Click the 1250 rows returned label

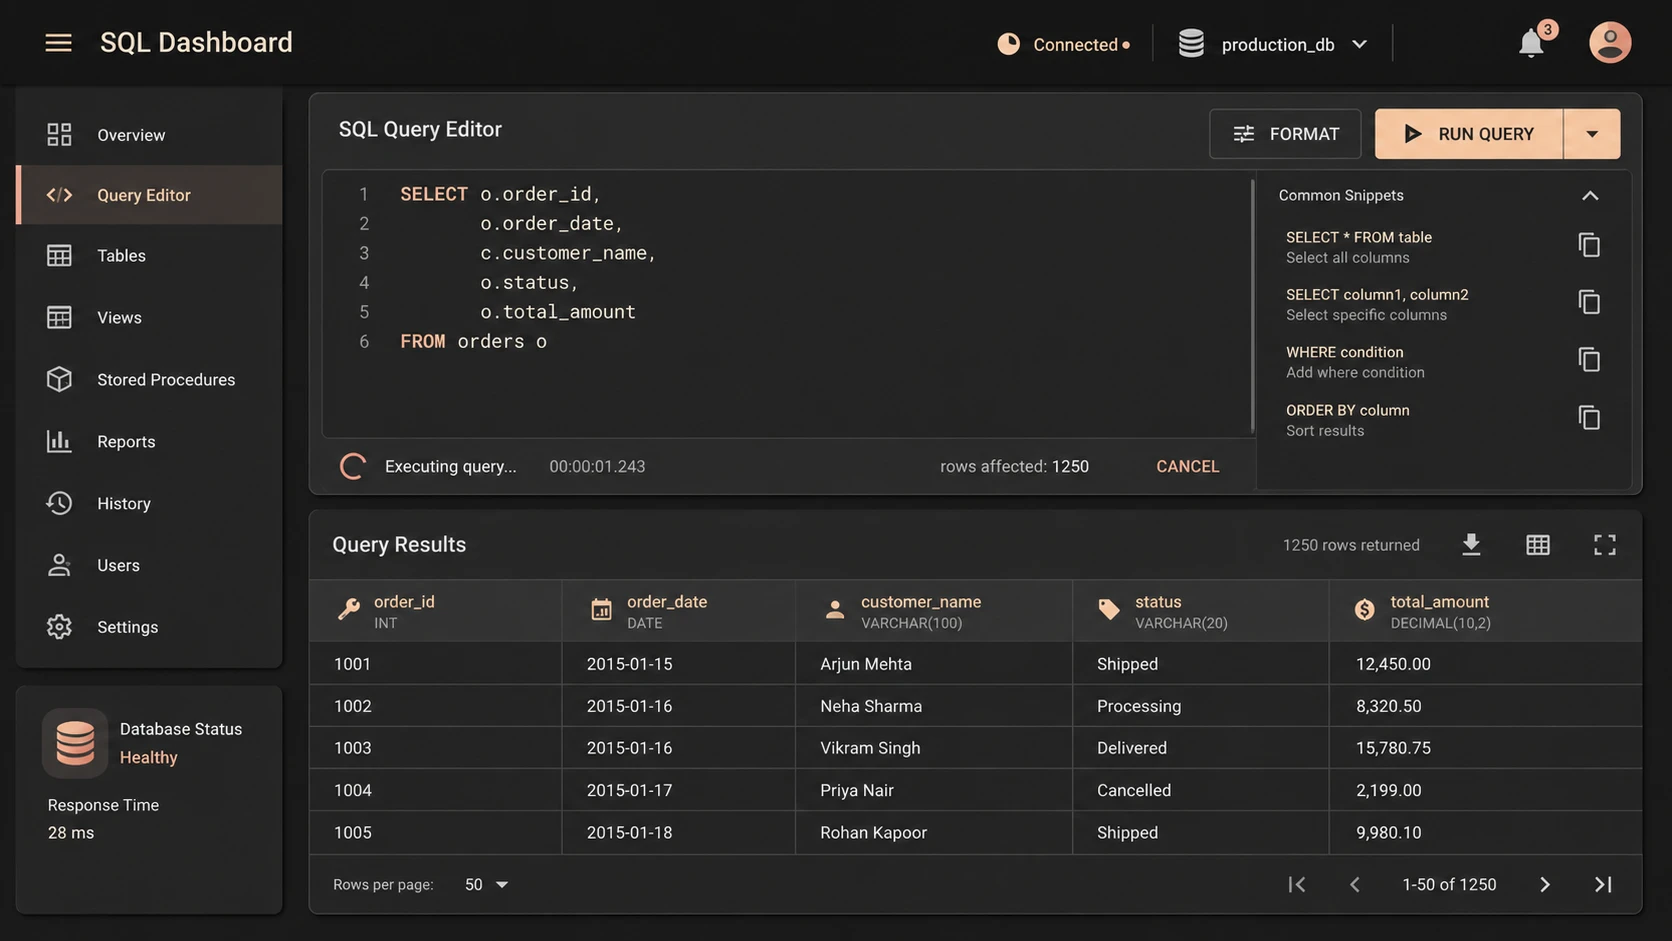(1351, 545)
